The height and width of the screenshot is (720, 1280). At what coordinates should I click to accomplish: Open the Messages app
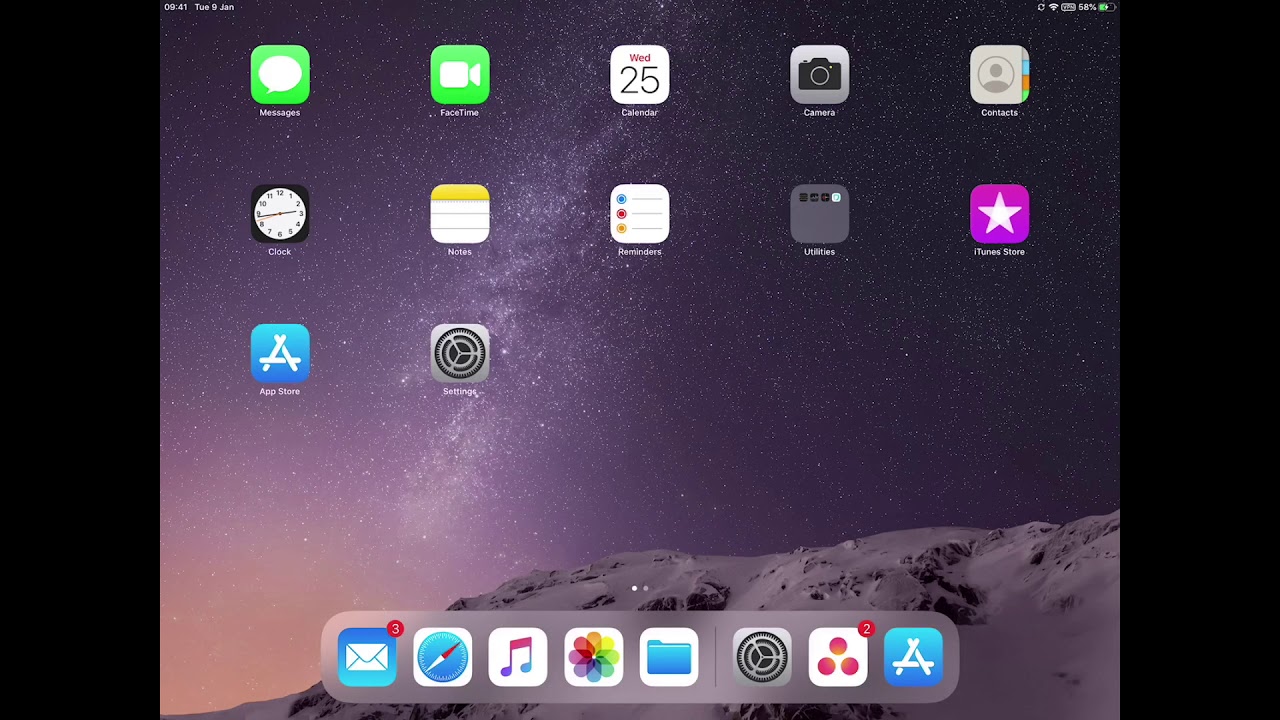[x=280, y=75]
